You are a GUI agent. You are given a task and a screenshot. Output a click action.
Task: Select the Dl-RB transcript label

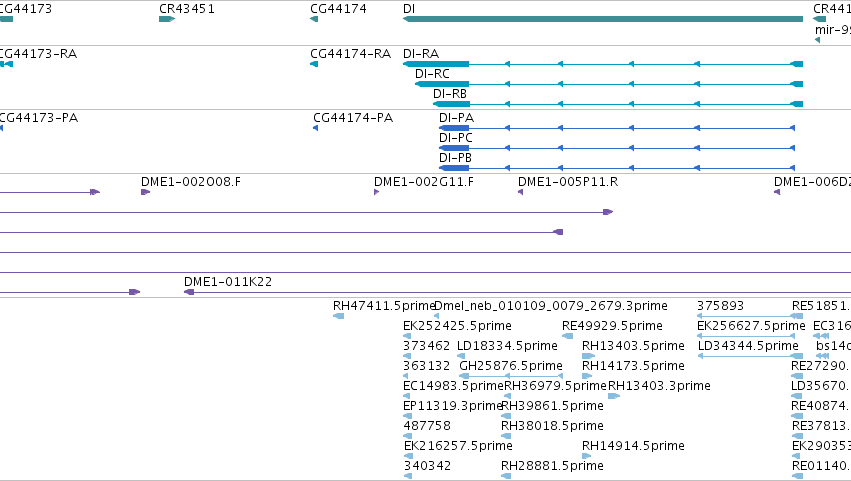(450, 94)
